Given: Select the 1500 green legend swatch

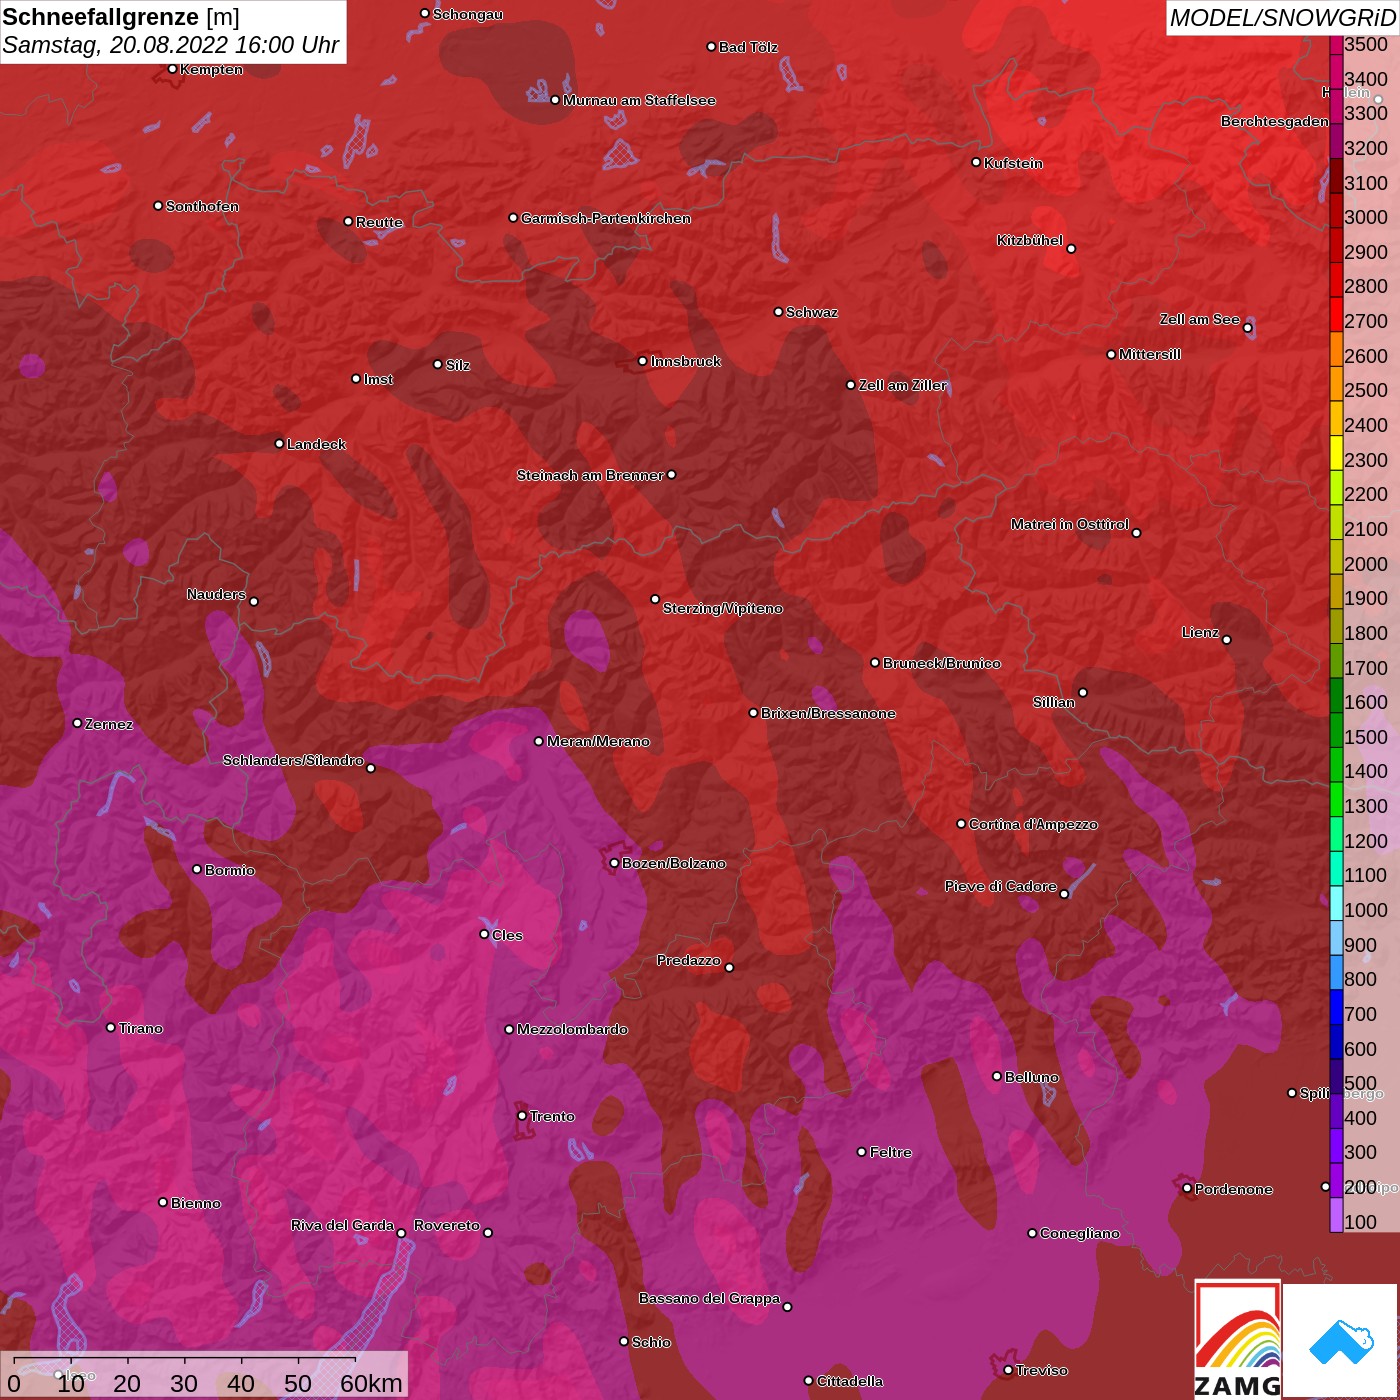Looking at the screenshot, I should tap(1336, 729).
